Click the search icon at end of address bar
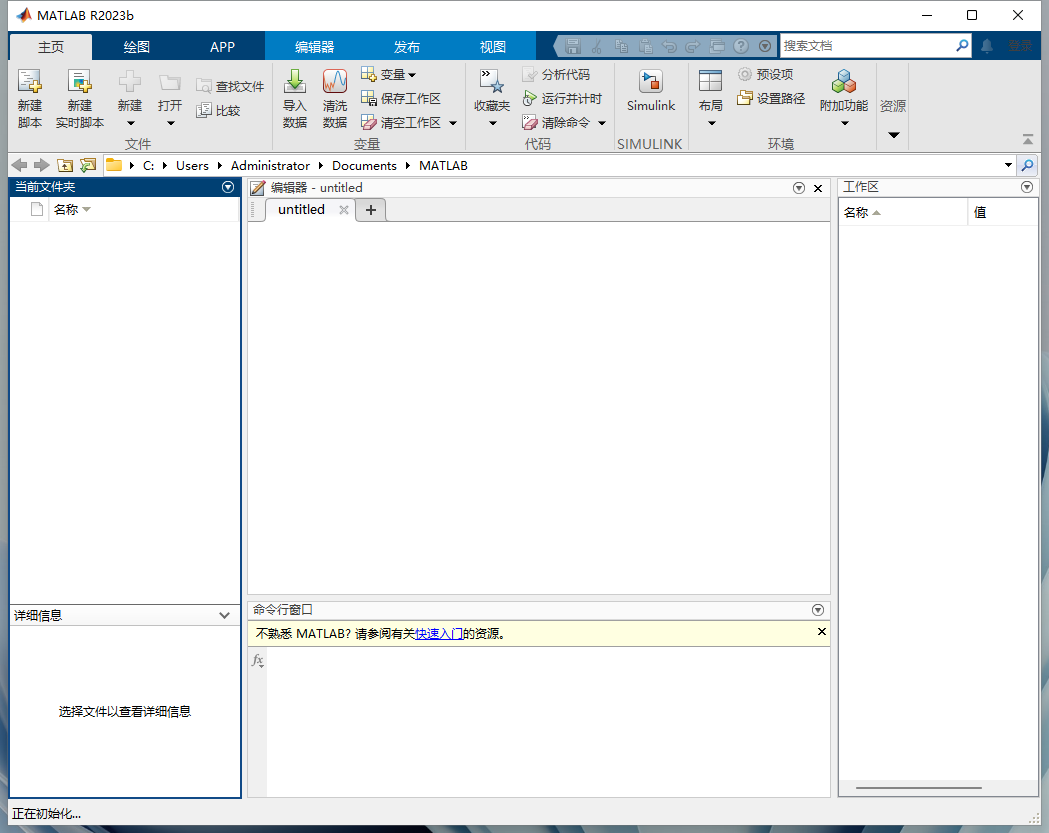 (x=1027, y=165)
